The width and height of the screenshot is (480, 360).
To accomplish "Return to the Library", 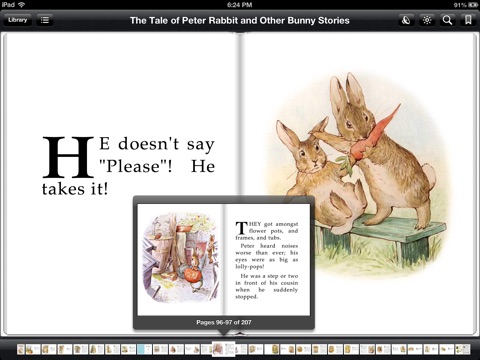I will point(18,20).
